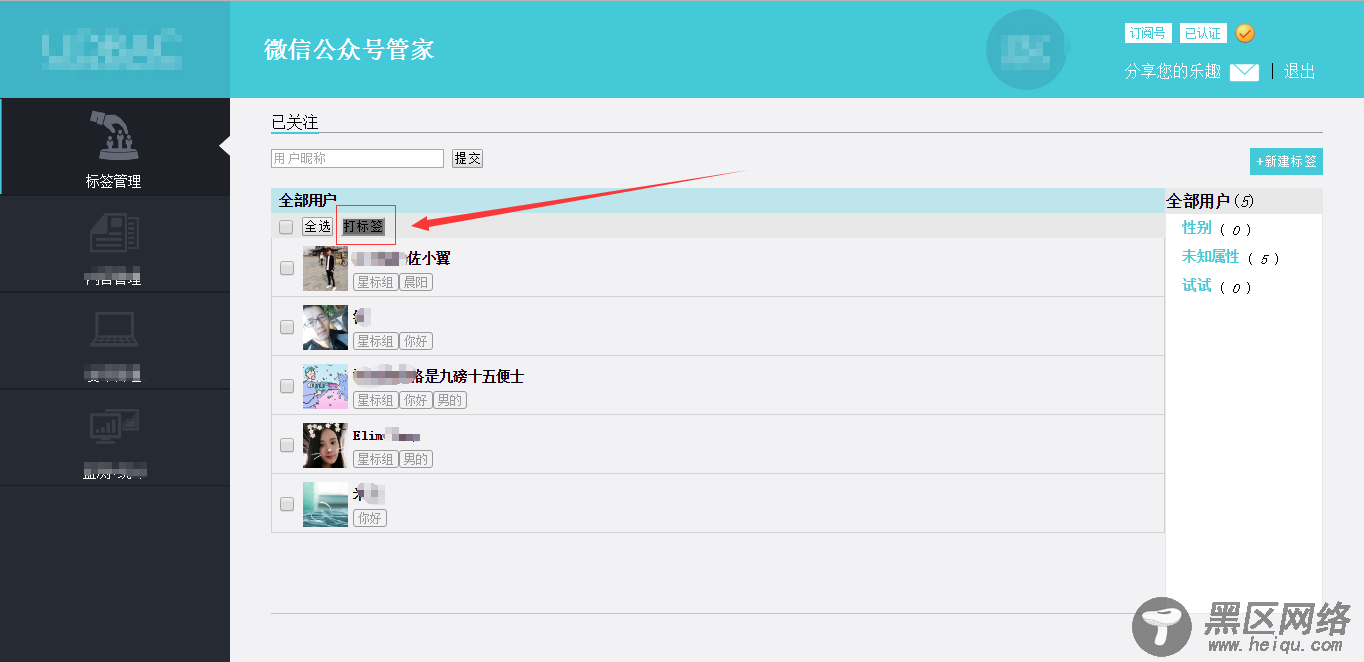1364x662 pixels.
Task: Click the 分享您的乐趣 text
Action: point(1173,72)
